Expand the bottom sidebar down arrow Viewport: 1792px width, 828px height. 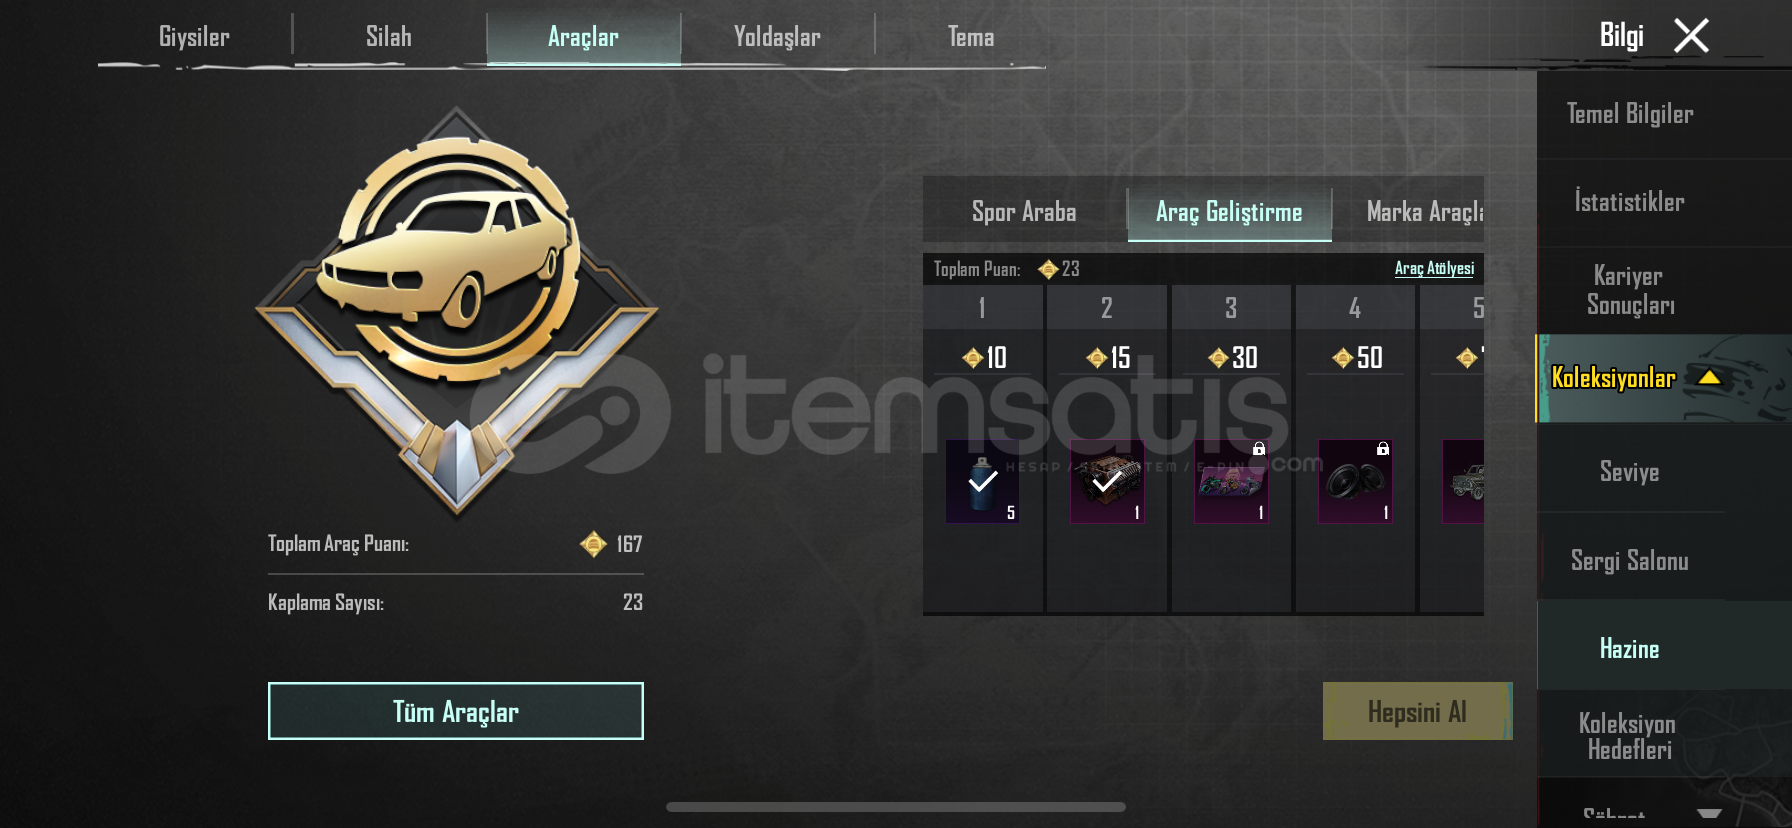(1709, 814)
